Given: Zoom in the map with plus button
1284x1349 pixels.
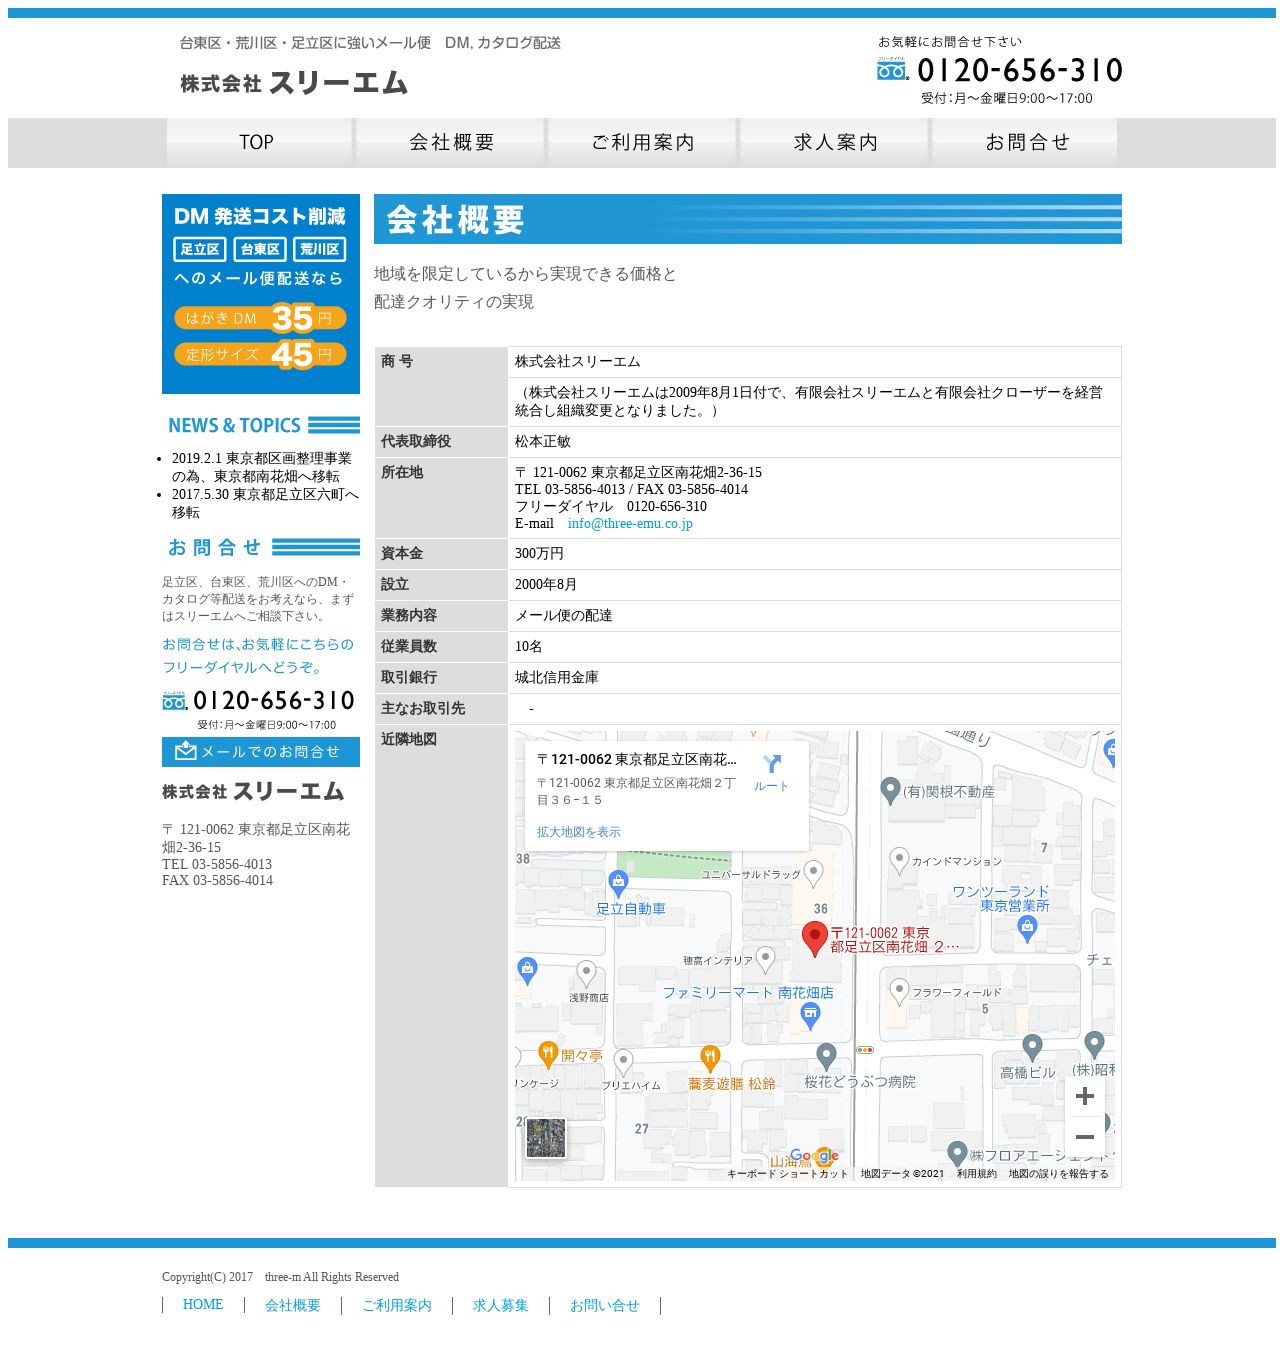Looking at the screenshot, I should point(1085,1096).
